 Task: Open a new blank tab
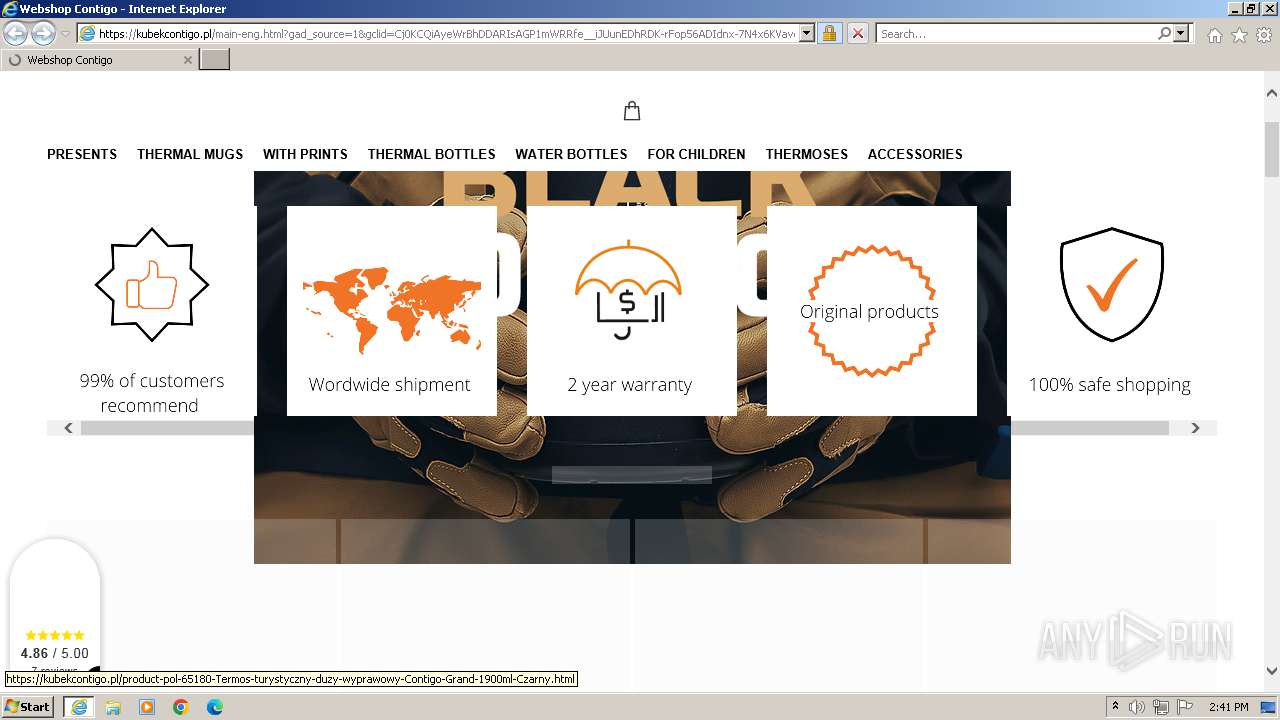point(215,60)
